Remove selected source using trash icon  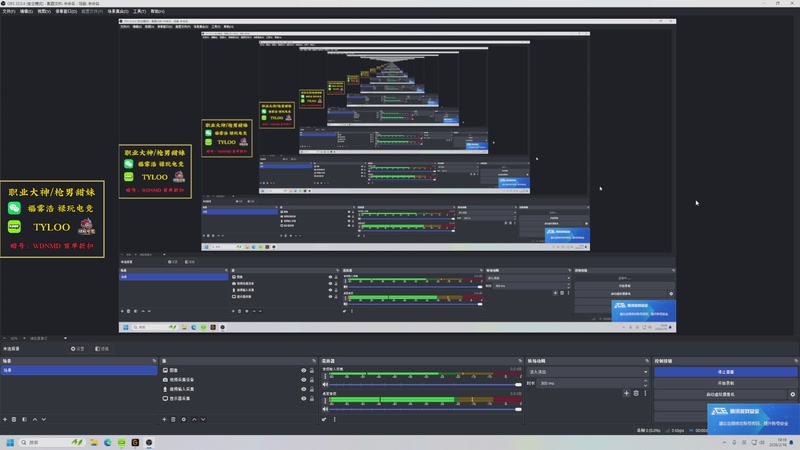(173, 419)
